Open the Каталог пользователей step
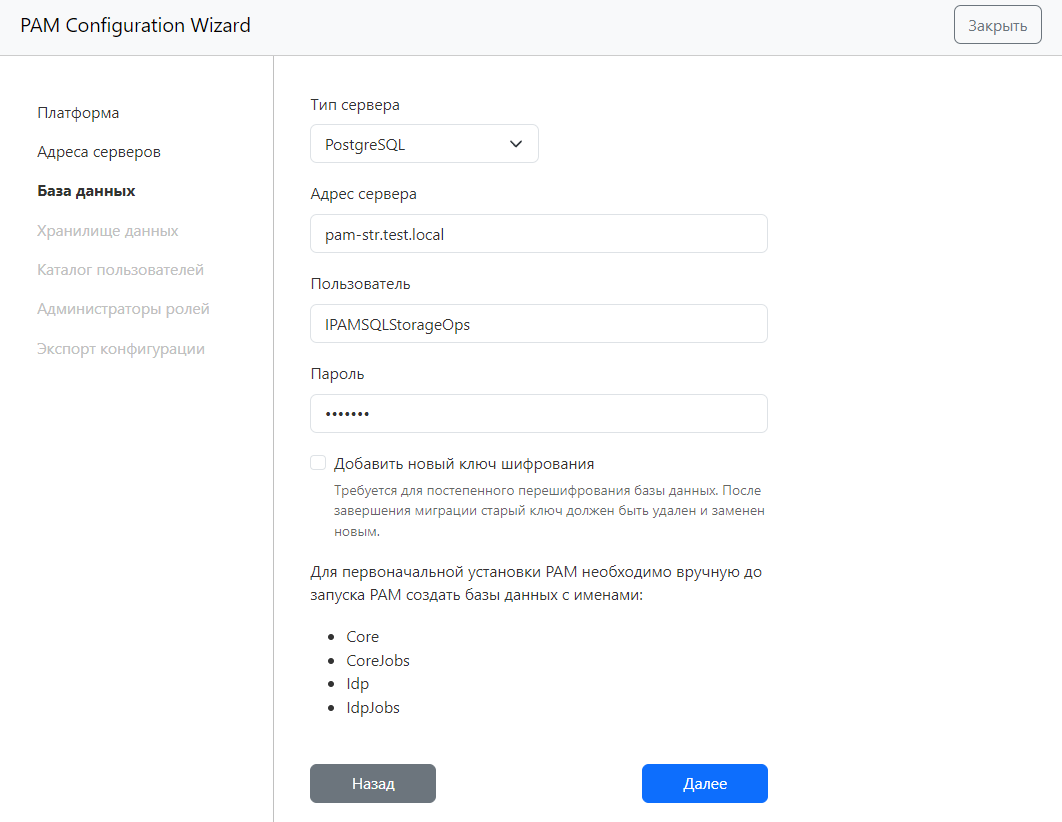 pos(120,270)
